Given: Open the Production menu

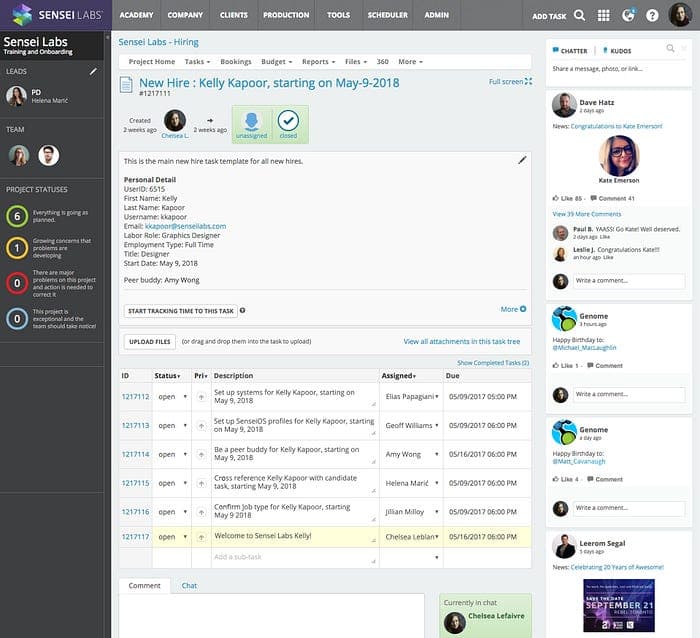Looking at the screenshot, I should 286,15.
